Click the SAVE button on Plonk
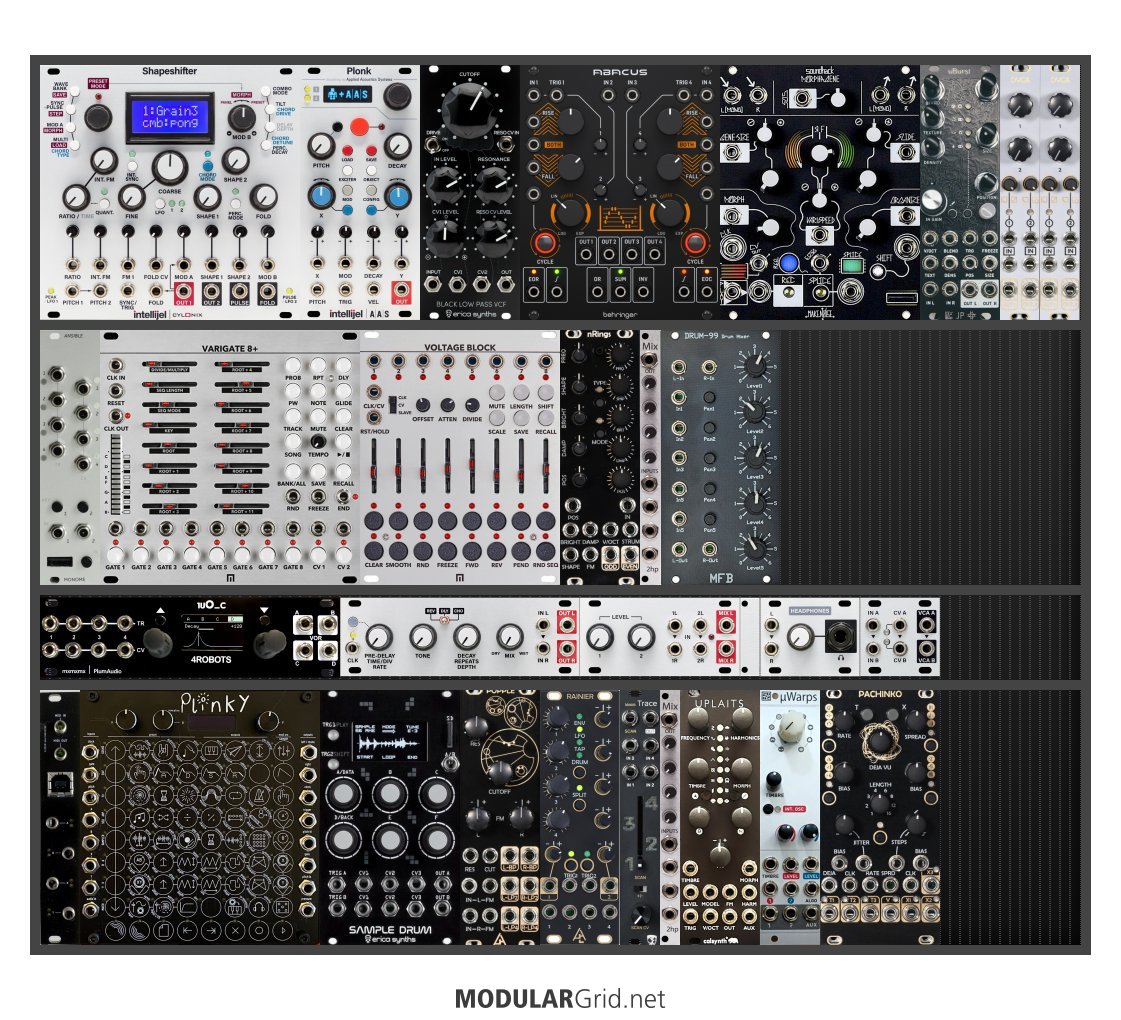The height and width of the screenshot is (1020, 1121). (371, 152)
